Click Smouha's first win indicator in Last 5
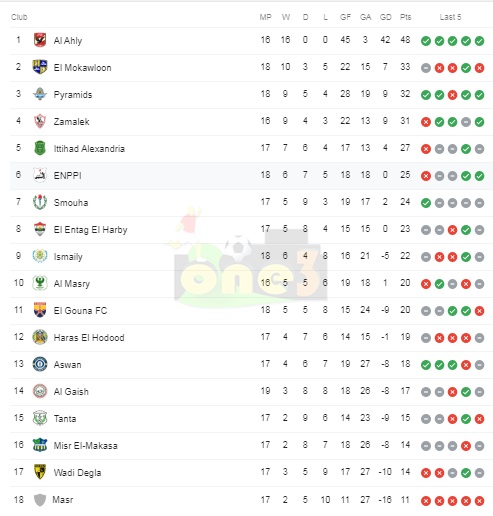The height and width of the screenshot is (516, 493). coord(426,203)
